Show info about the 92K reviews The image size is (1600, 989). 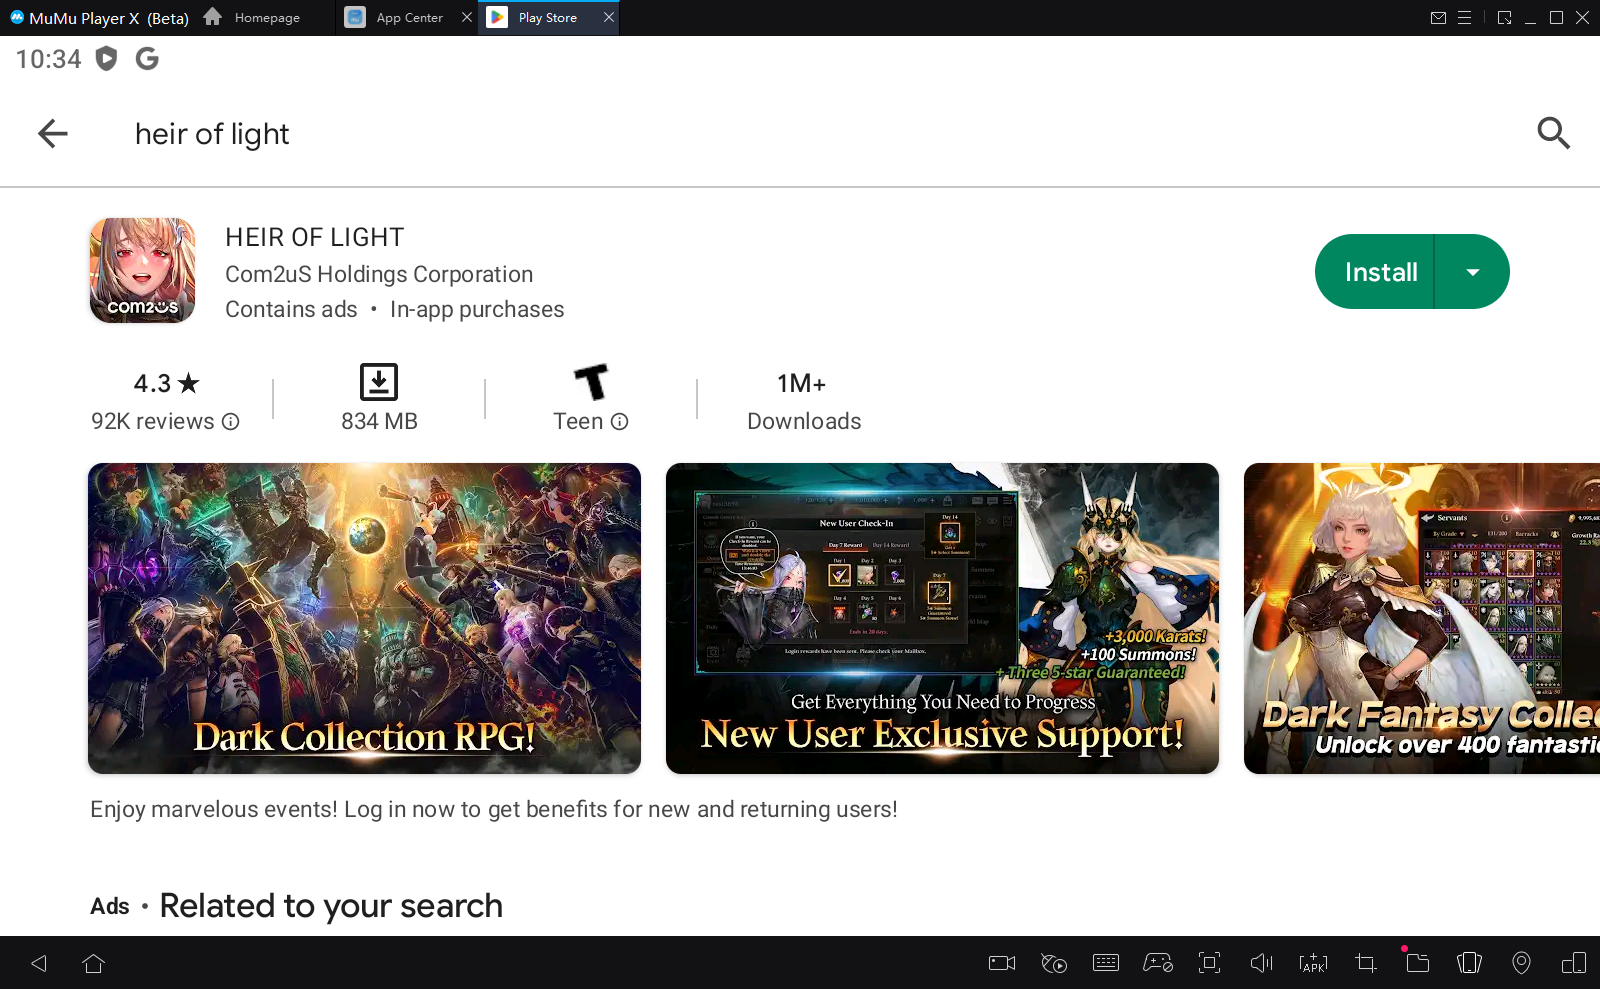pyautogui.click(x=231, y=422)
